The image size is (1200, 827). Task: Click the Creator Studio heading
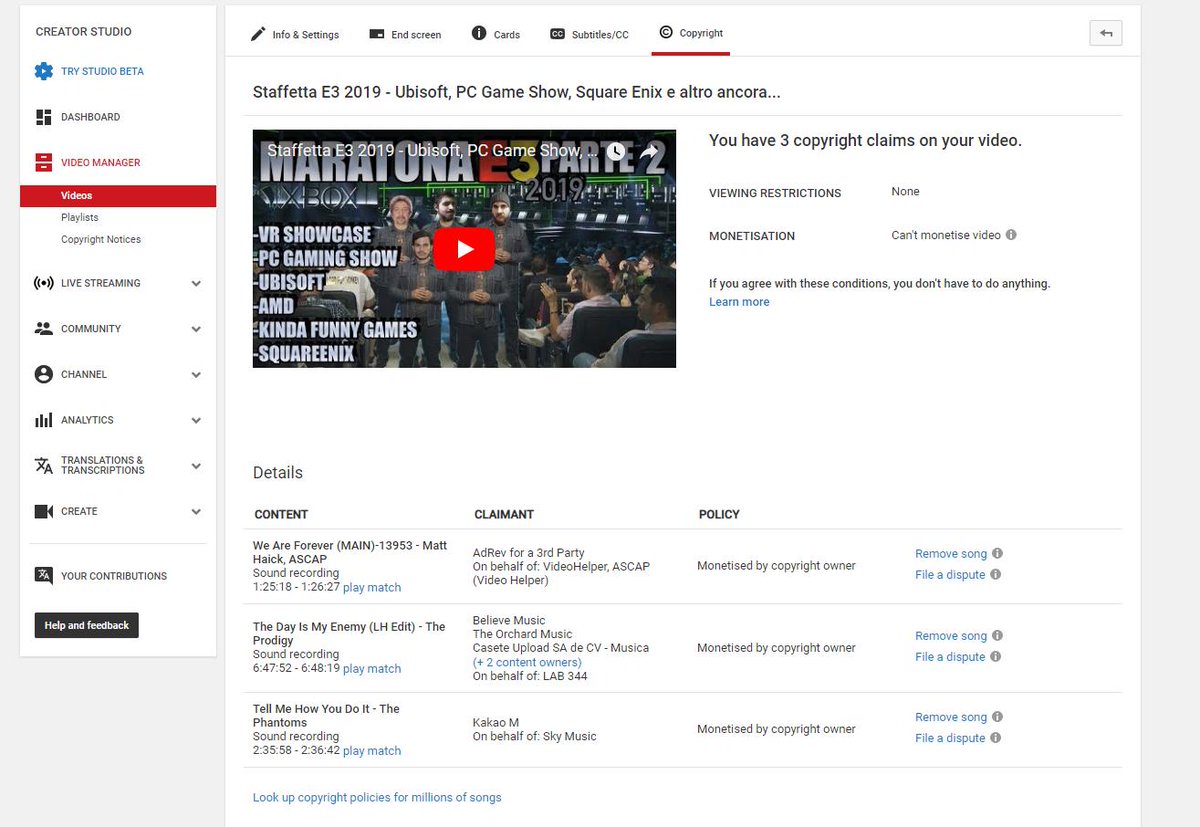click(x=84, y=31)
